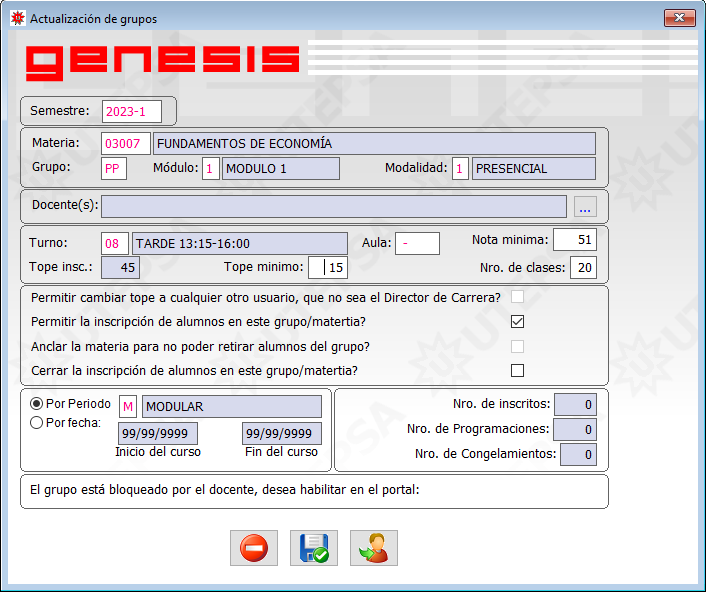Viewport: 713px width, 600px height.
Task: Click the Módulo code field
Action: click(211, 169)
